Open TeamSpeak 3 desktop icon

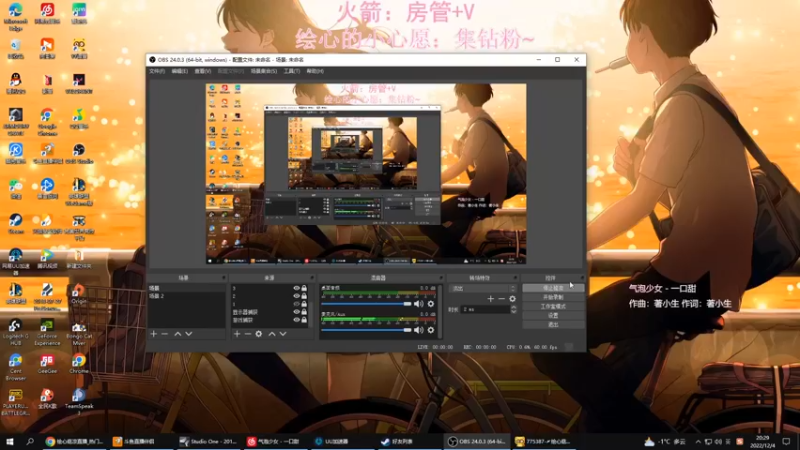79,402
